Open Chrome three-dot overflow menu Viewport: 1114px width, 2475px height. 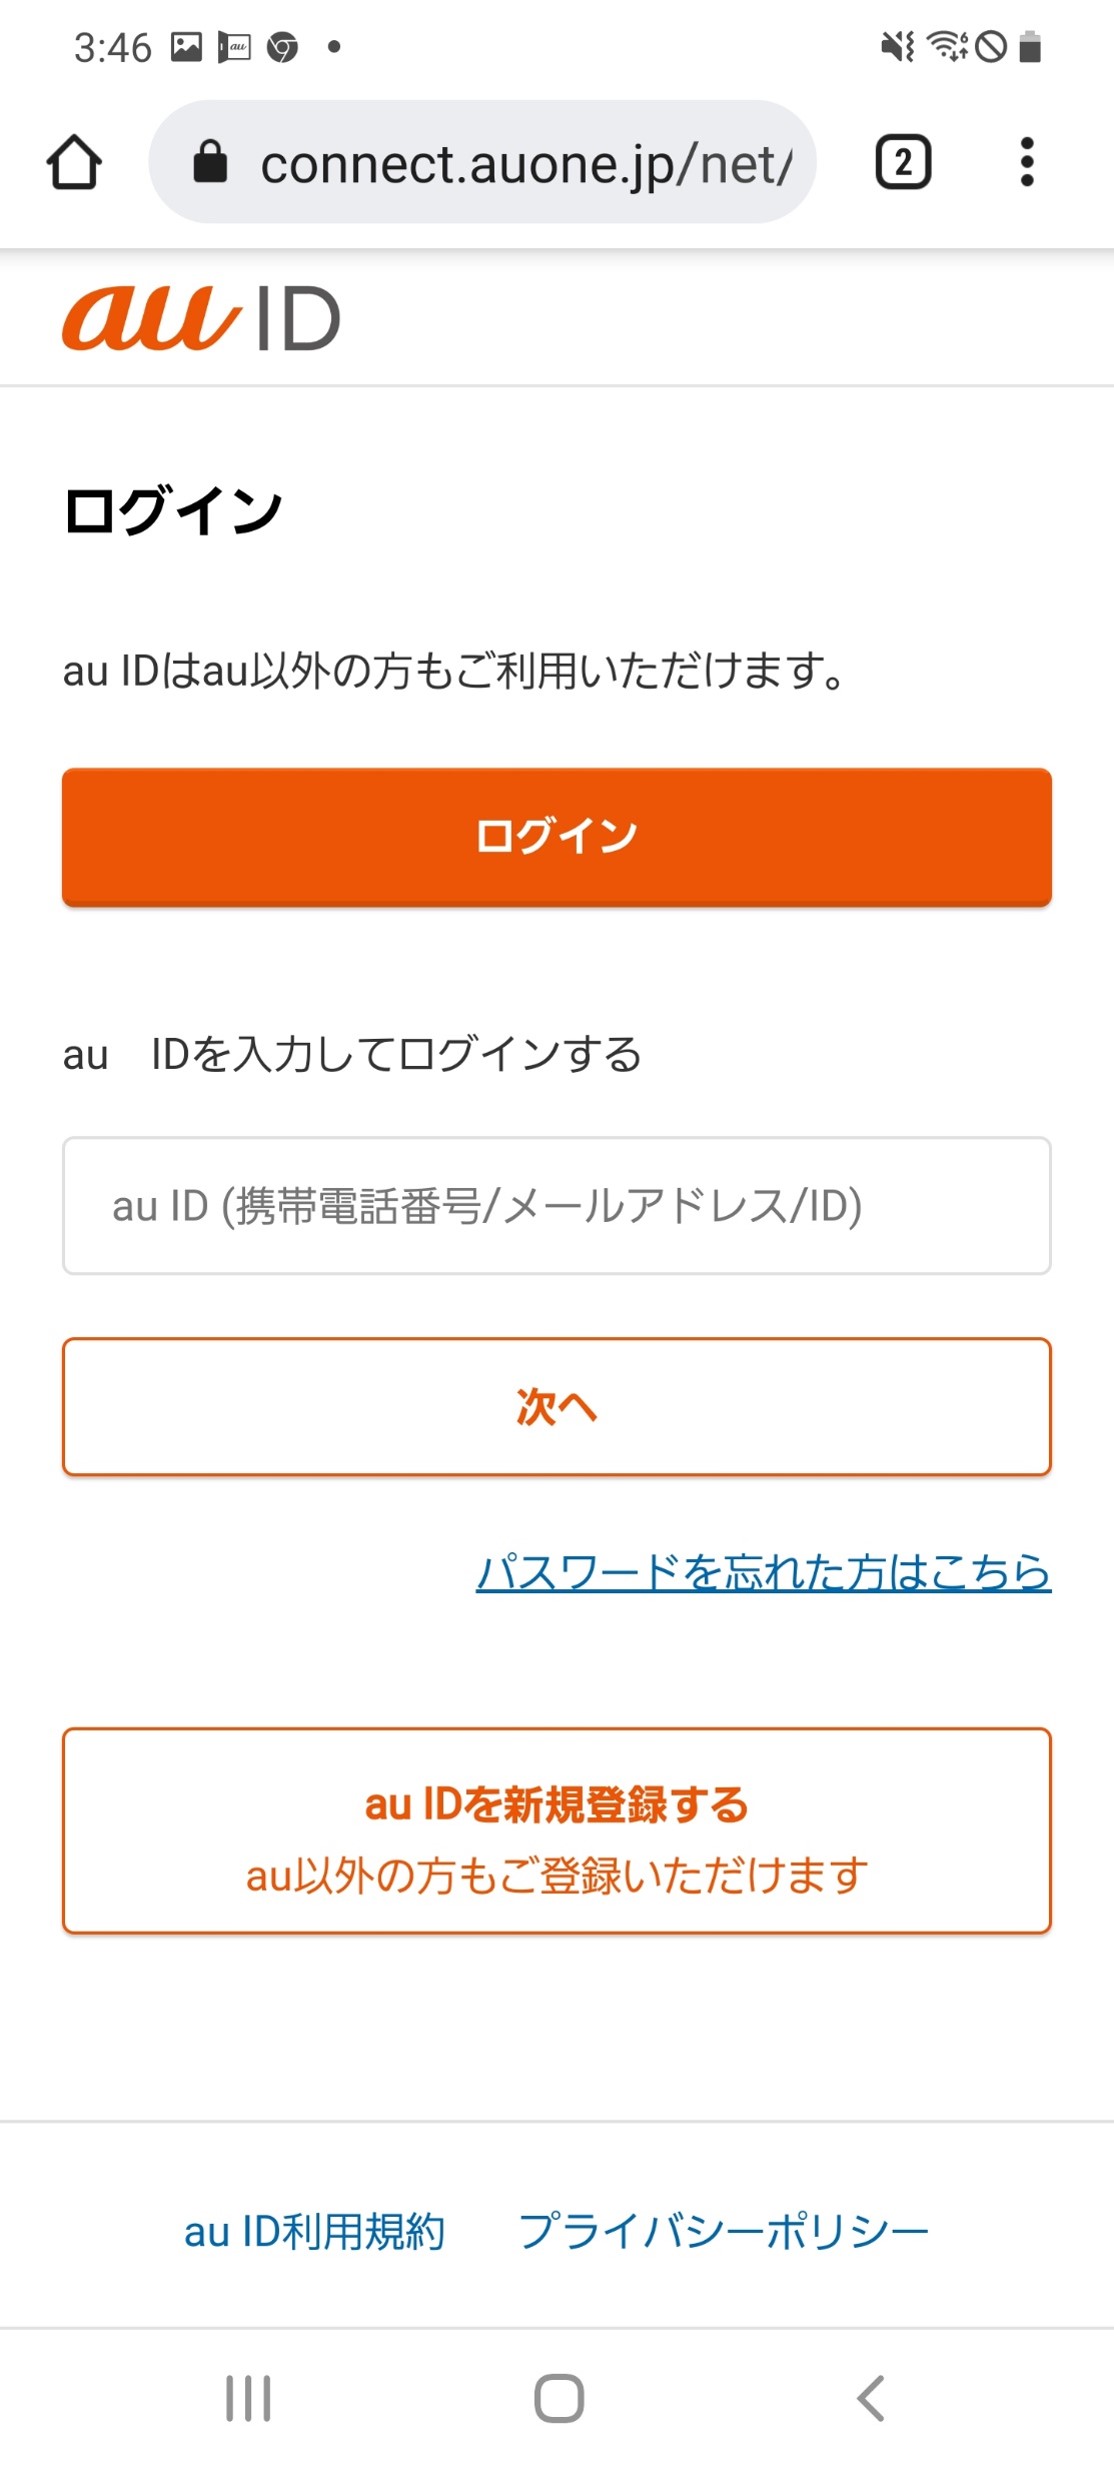(1026, 162)
